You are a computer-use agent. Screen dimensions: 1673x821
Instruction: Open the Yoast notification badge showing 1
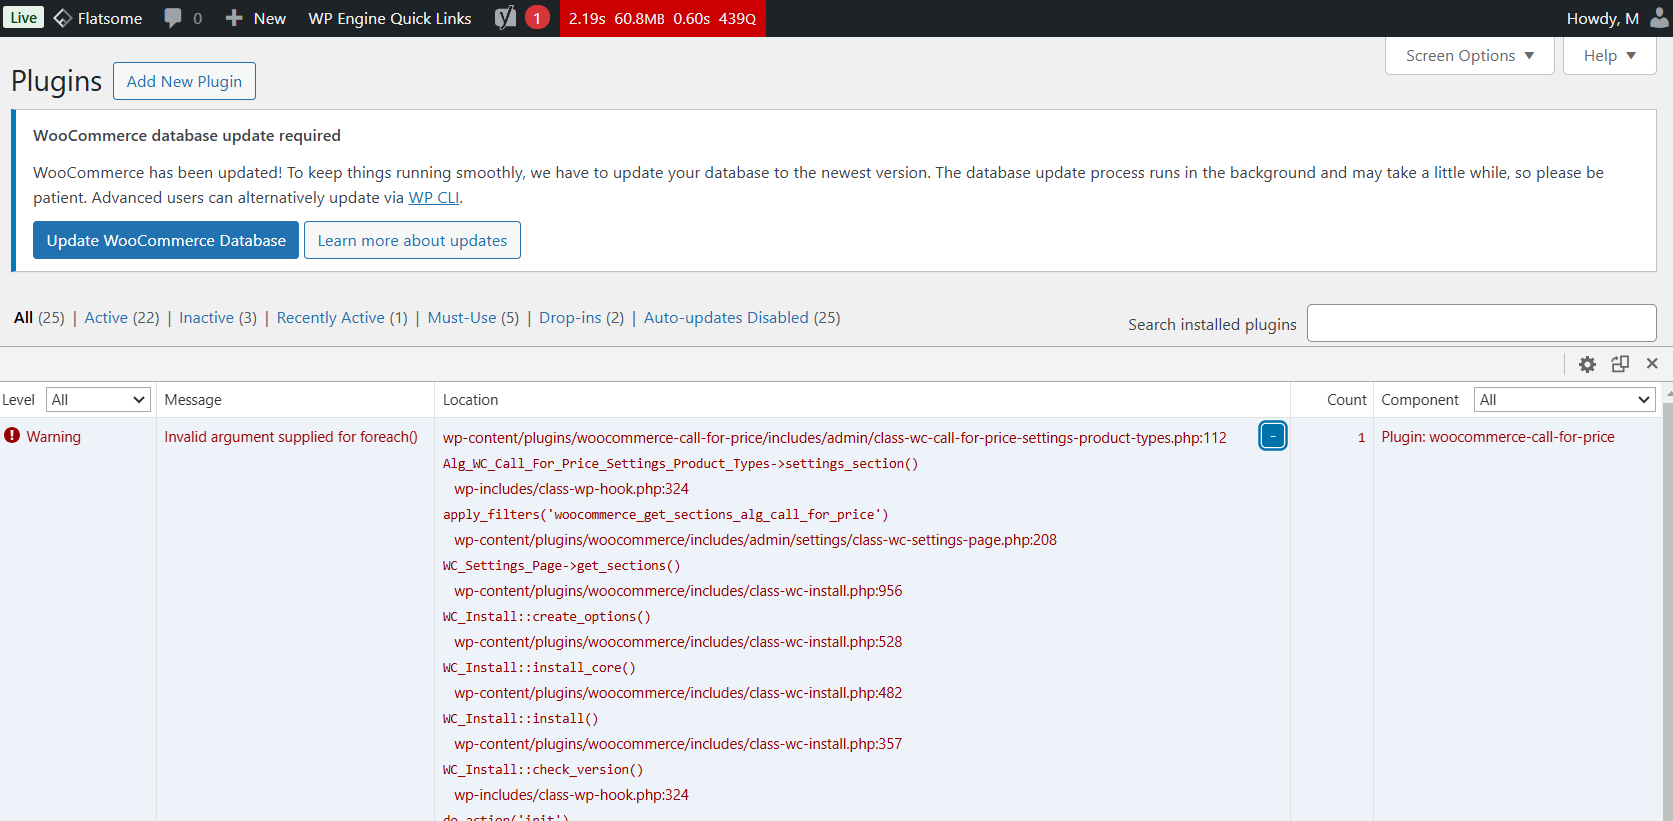537,18
